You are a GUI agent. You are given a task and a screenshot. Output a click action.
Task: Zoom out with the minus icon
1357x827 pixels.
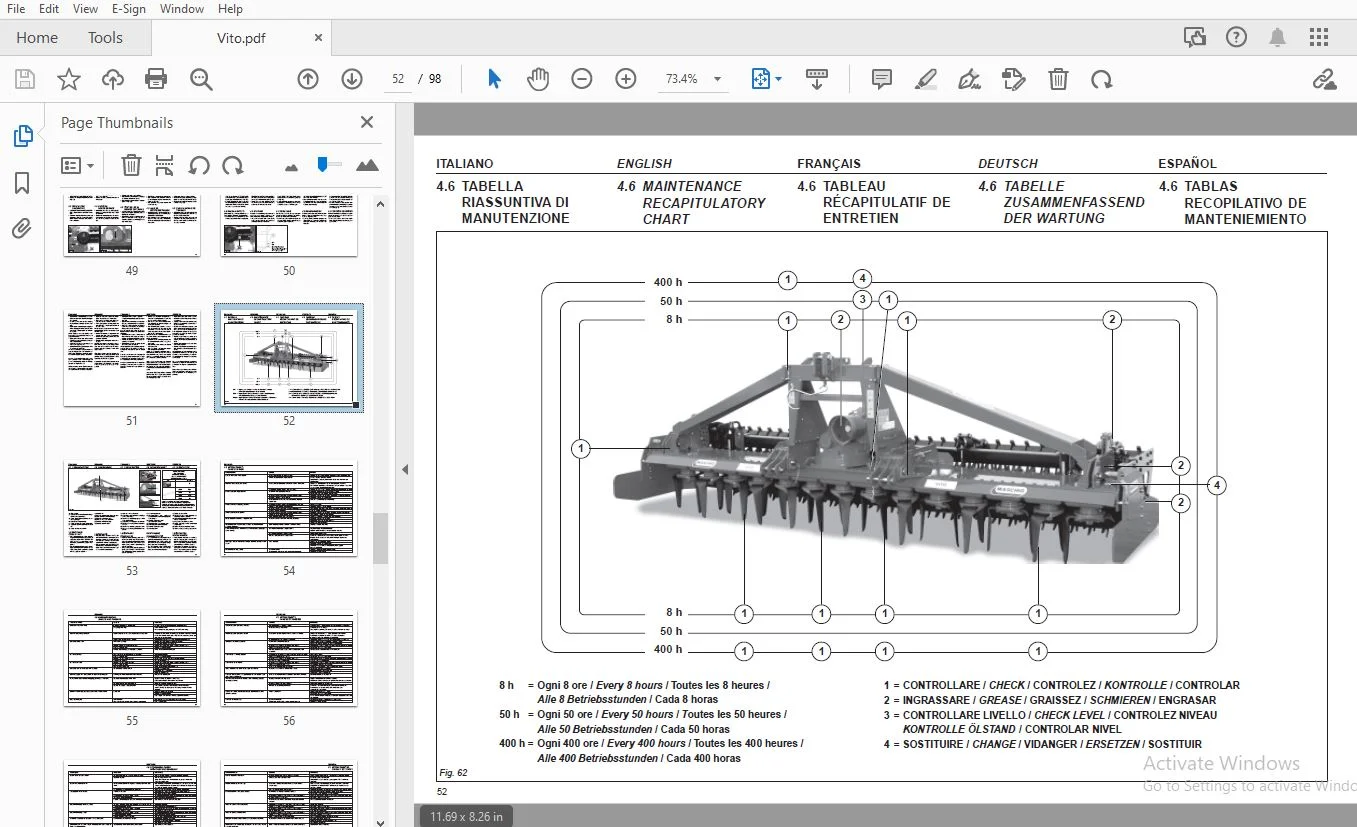pos(582,79)
